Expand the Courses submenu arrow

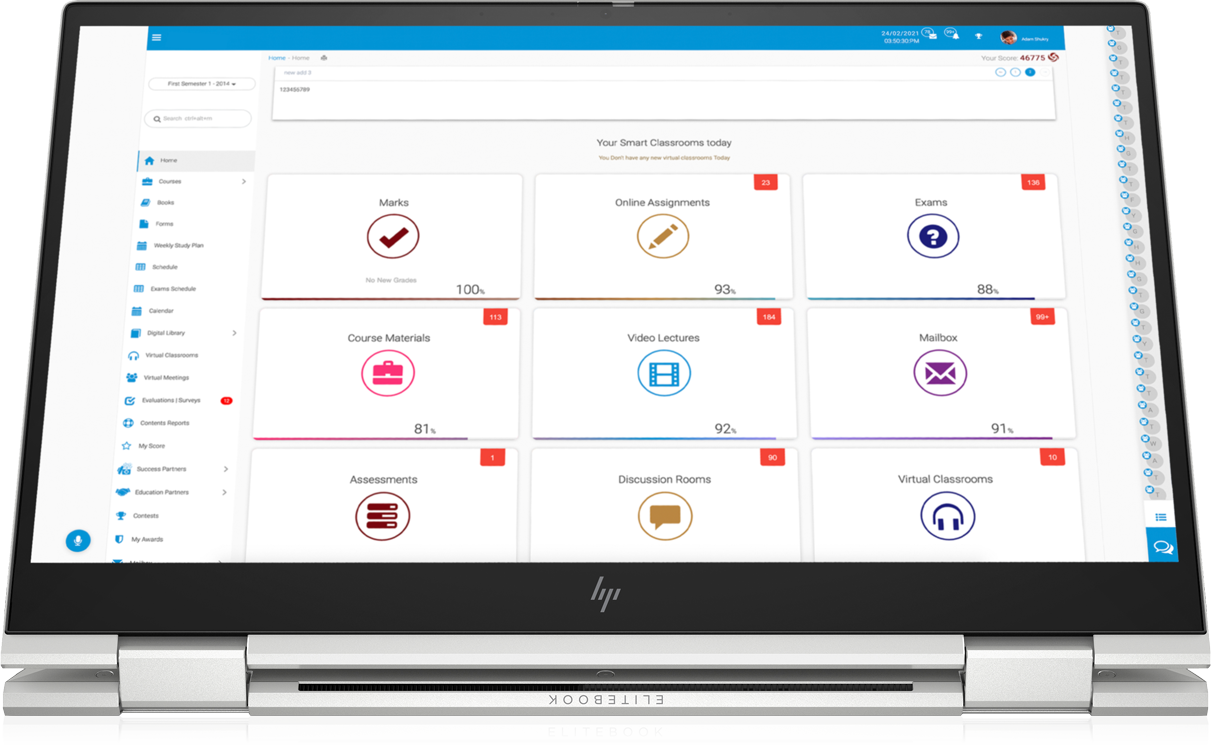tap(244, 181)
